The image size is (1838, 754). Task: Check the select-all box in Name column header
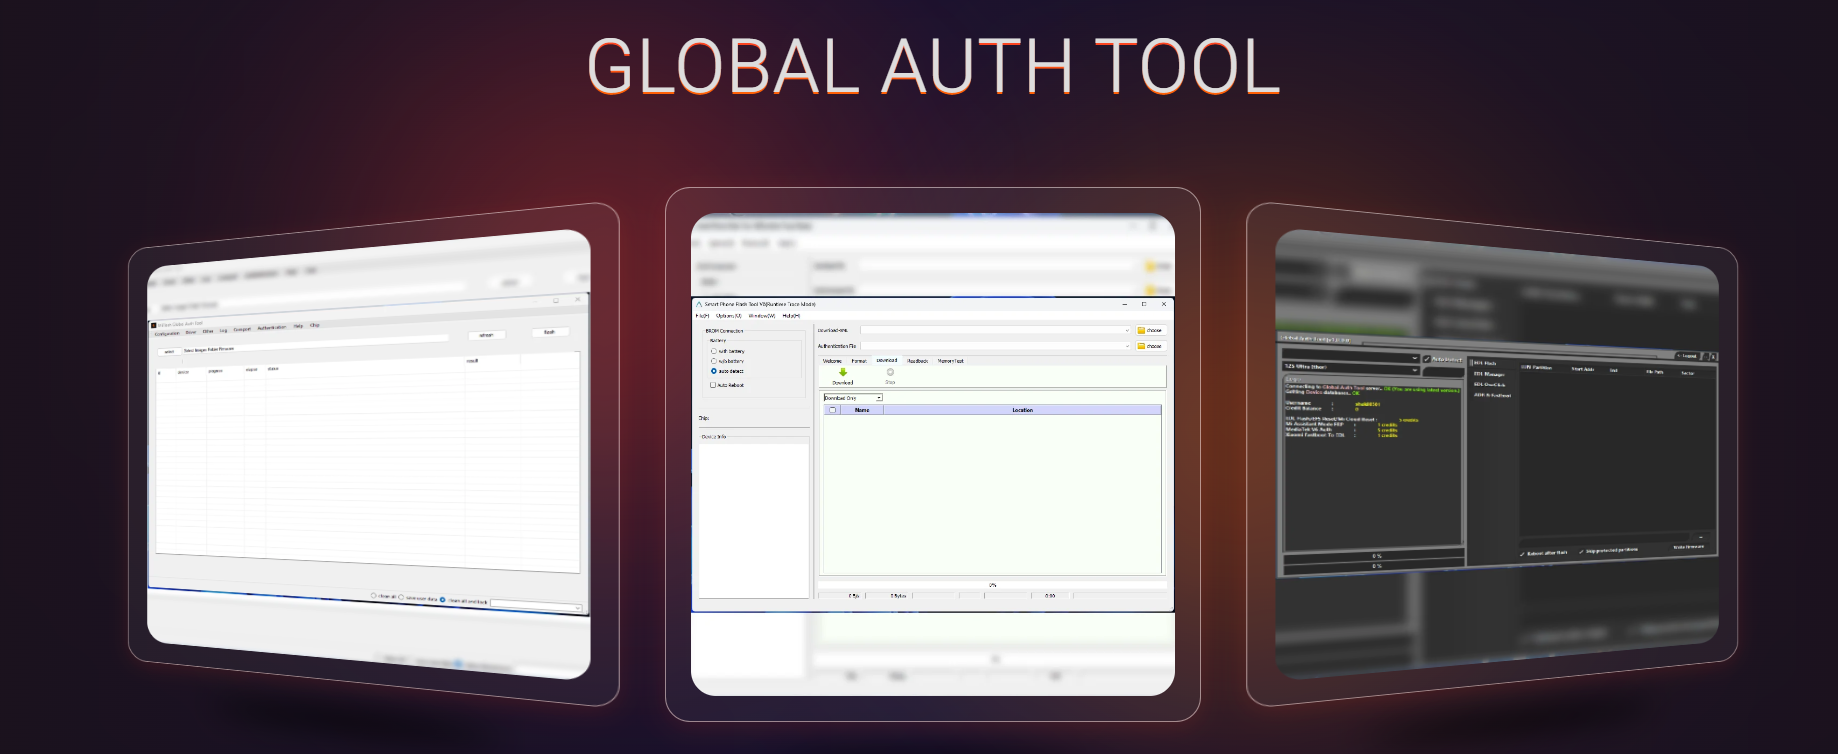coord(832,410)
